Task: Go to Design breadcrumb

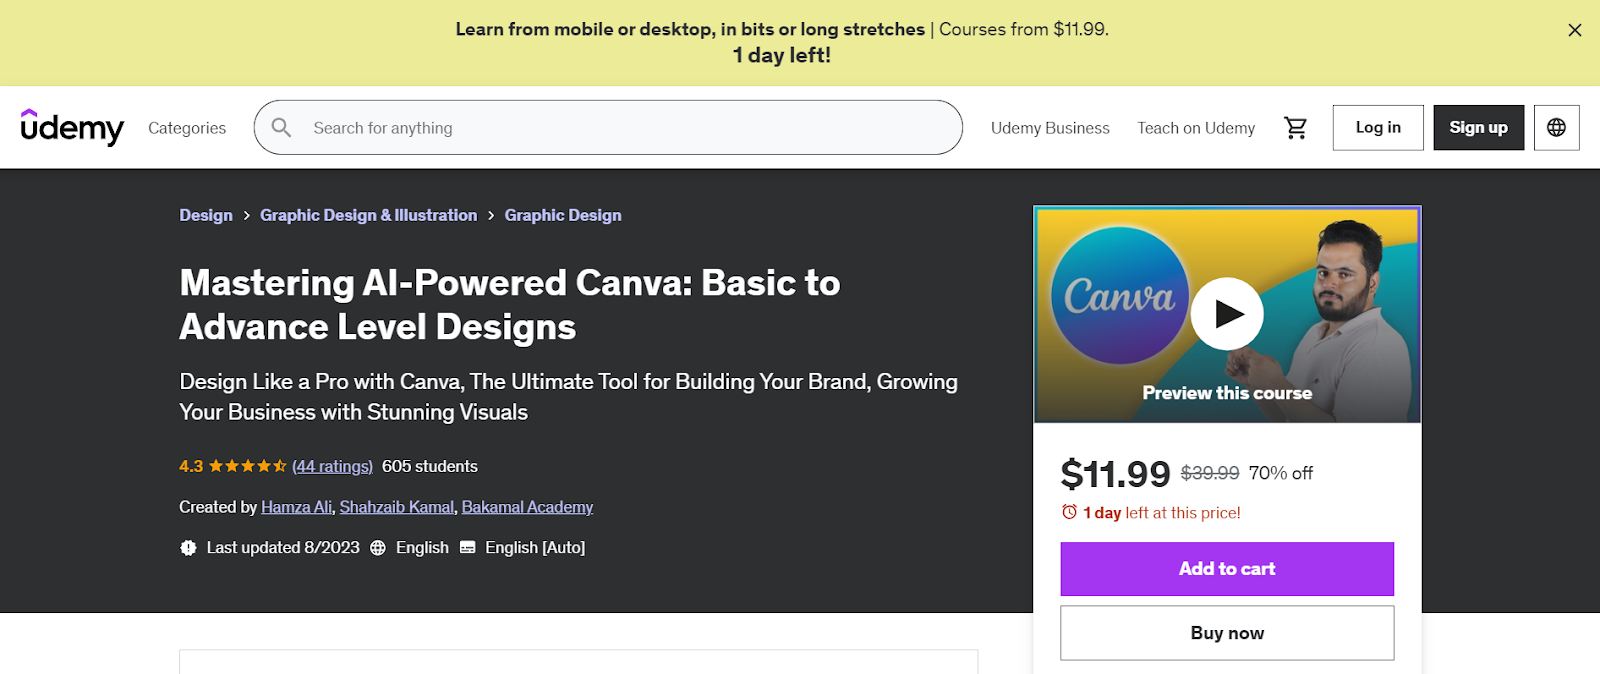Action: [x=206, y=215]
